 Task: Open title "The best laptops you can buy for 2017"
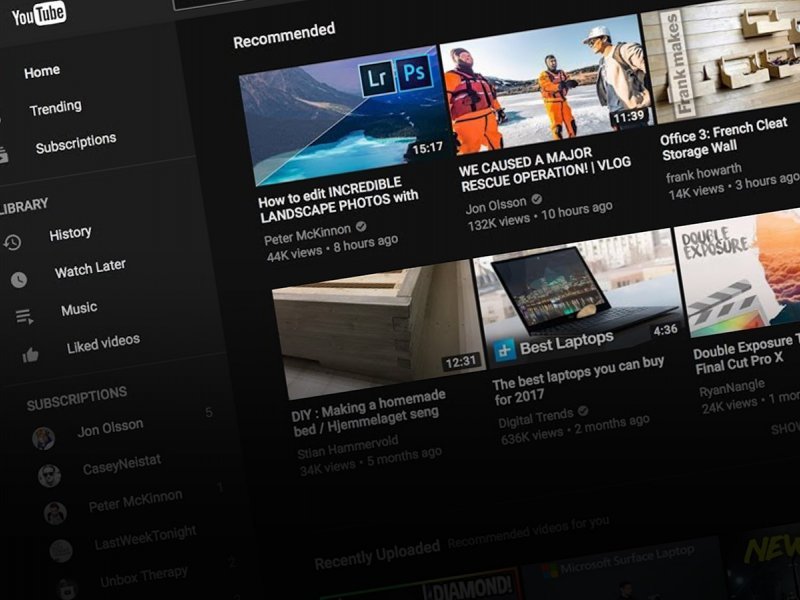point(579,380)
